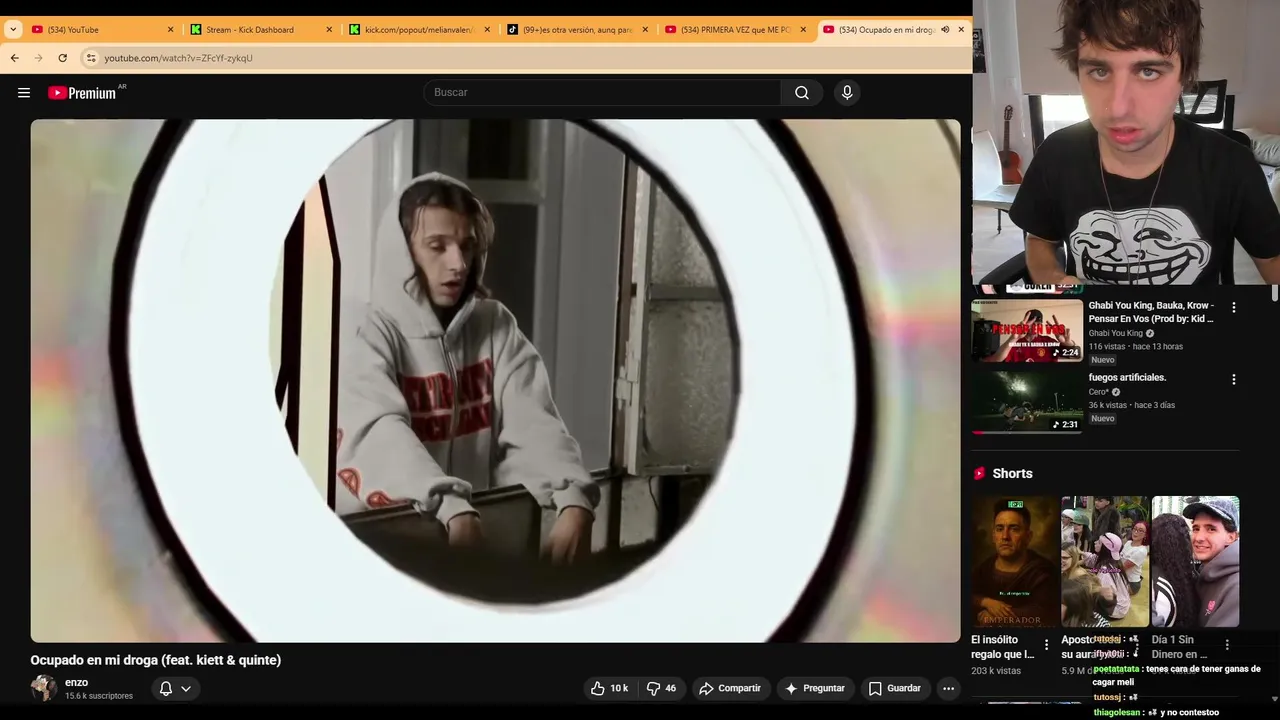Open options menu for fuegos artificiales video
Image resolution: width=1280 pixels, height=720 pixels.
tap(1233, 380)
